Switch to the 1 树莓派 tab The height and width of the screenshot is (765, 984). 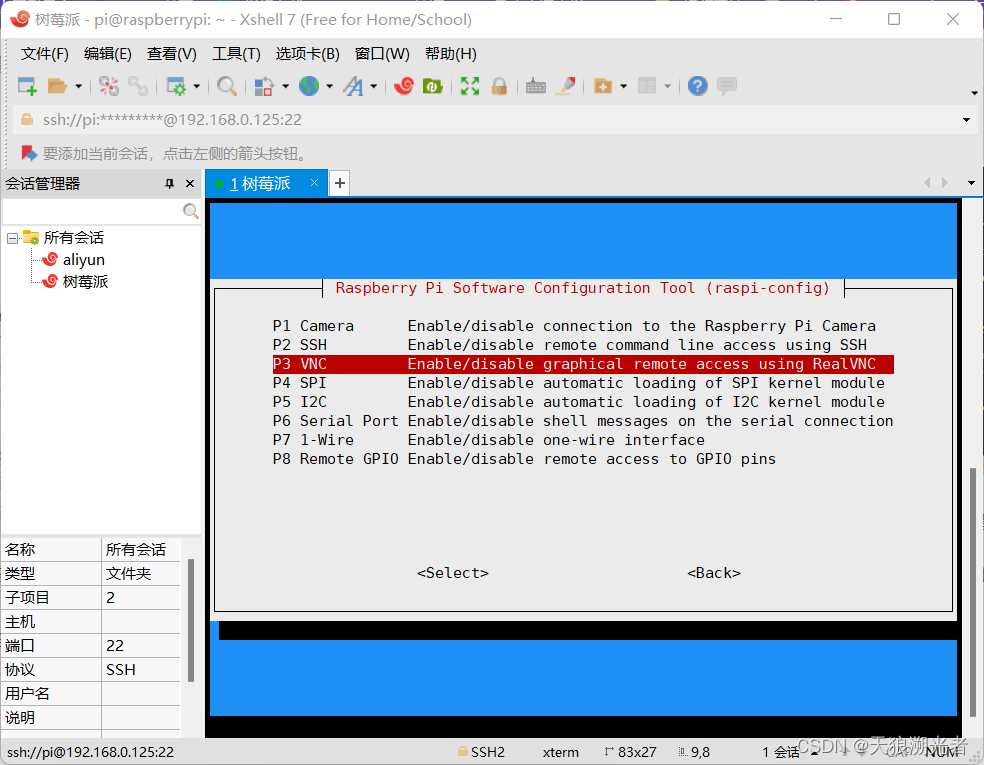click(x=260, y=183)
